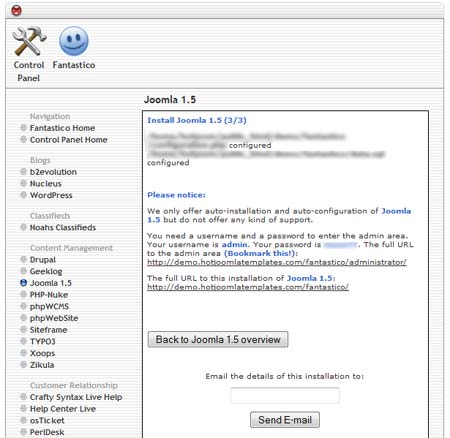Open Control Panel Home link
Viewport: 450px width, 438px height.
(69, 140)
